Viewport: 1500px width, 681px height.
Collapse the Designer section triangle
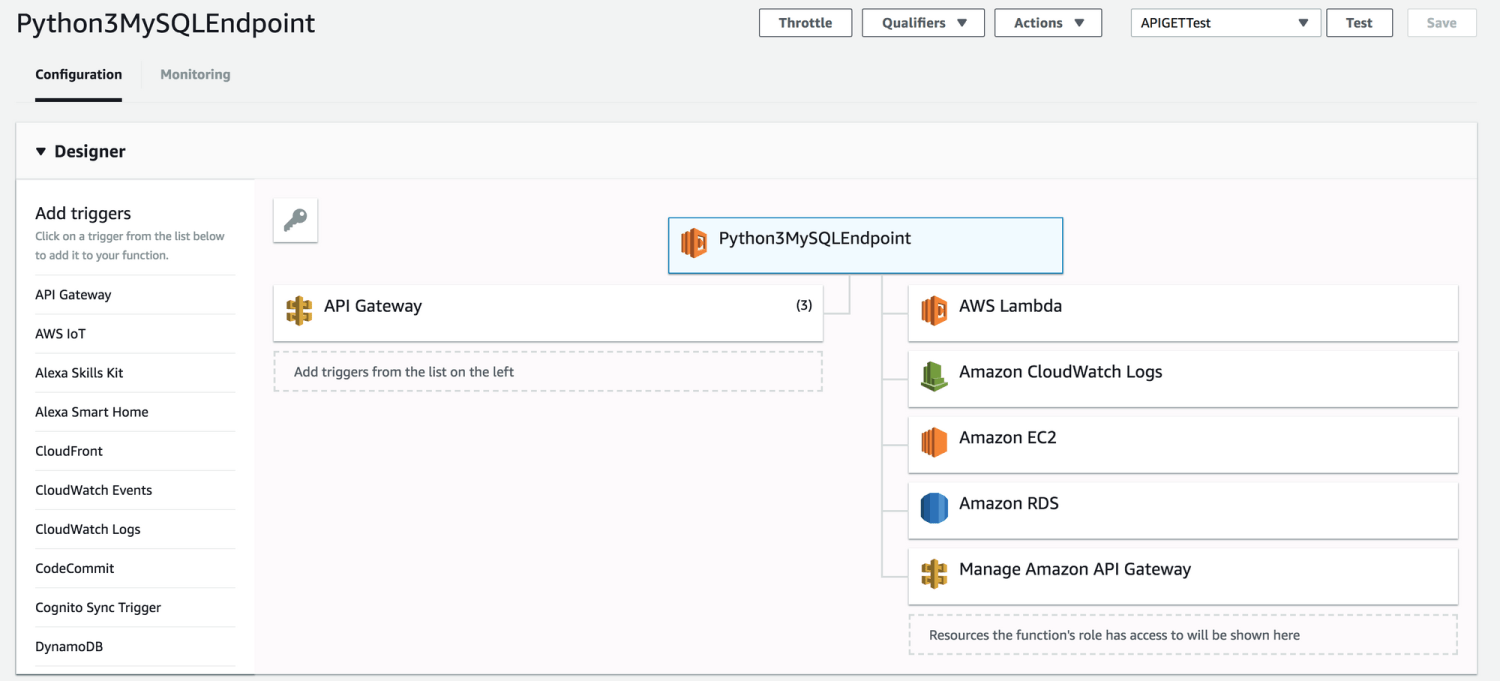click(x=41, y=152)
